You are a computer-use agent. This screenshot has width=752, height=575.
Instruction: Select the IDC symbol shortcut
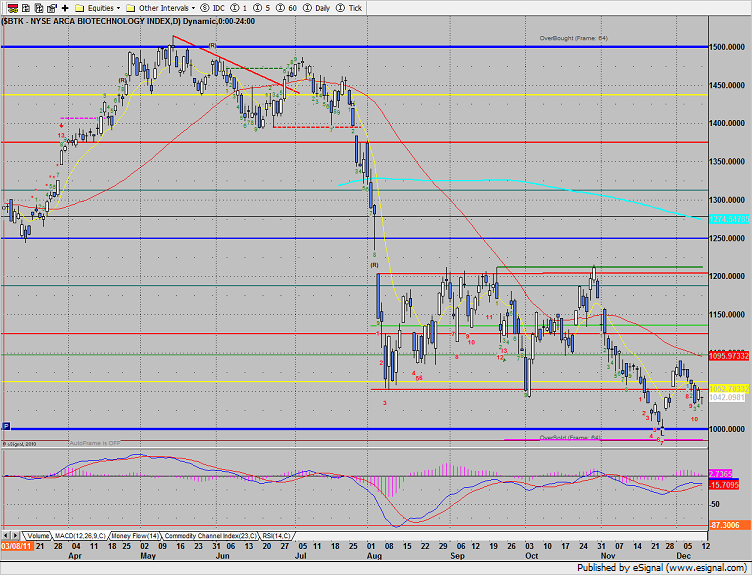[212, 8]
